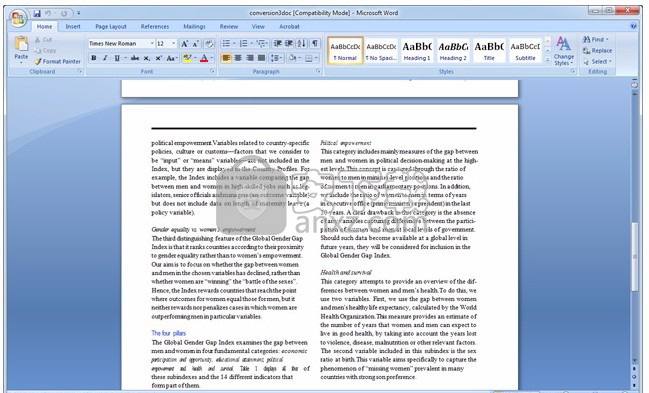This screenshot has height=393, width=649.
Task: Open underline style dropdown arrow
Action: click(125, 58)
